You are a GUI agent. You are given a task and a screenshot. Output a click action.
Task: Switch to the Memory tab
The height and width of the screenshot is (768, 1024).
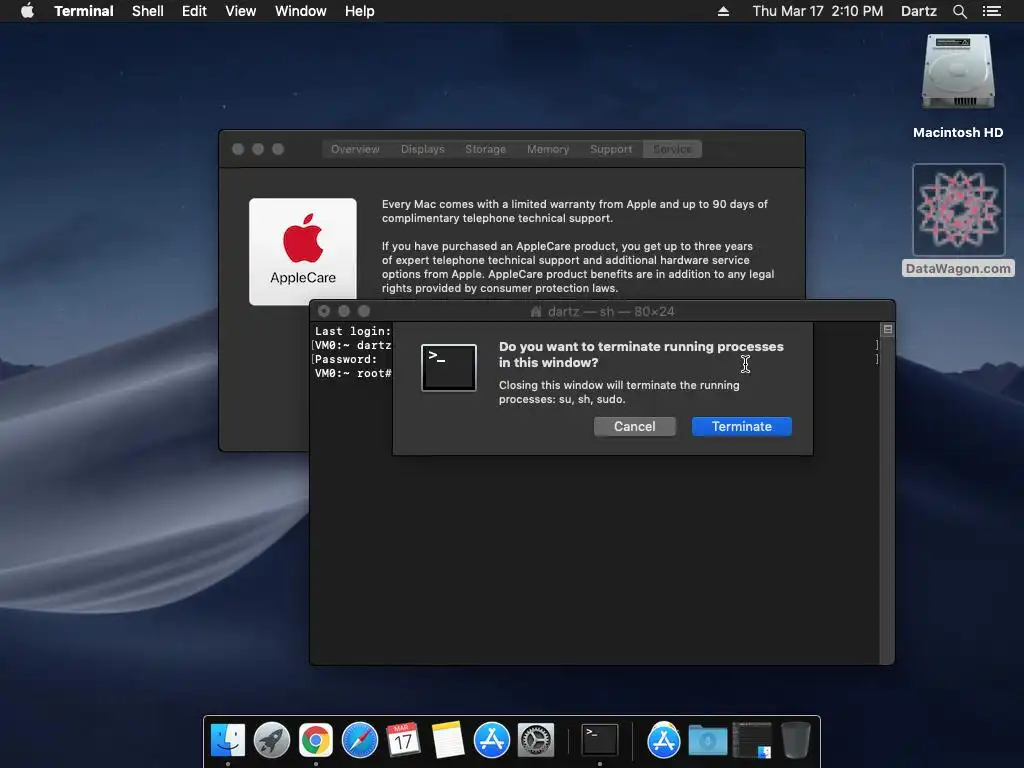[548, 149]
